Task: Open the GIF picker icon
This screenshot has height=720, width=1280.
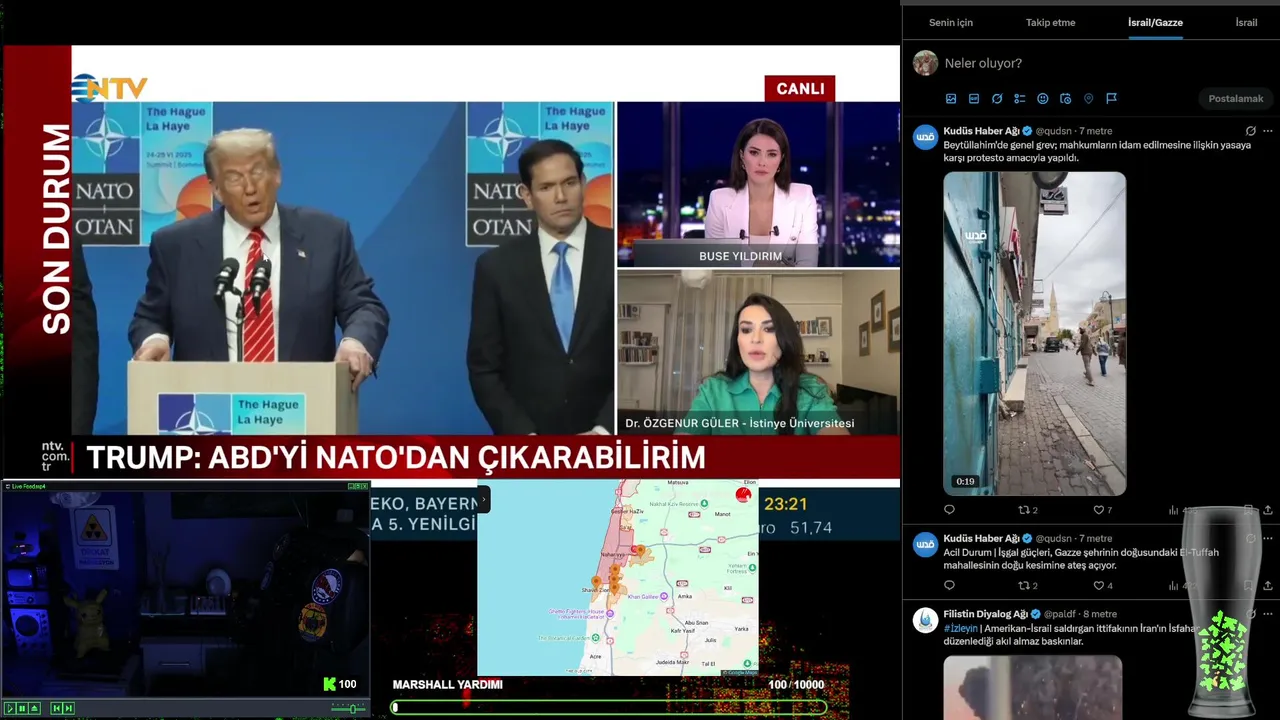Action: (x=974, y=99)
